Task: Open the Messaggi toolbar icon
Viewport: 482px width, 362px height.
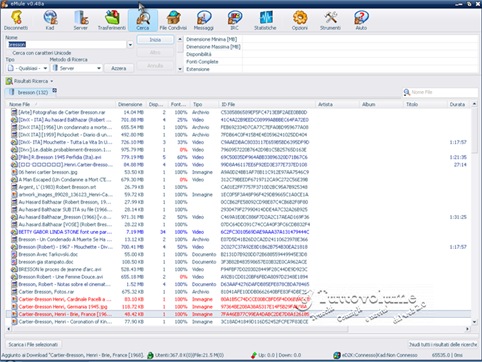Action: coord(204,20)
